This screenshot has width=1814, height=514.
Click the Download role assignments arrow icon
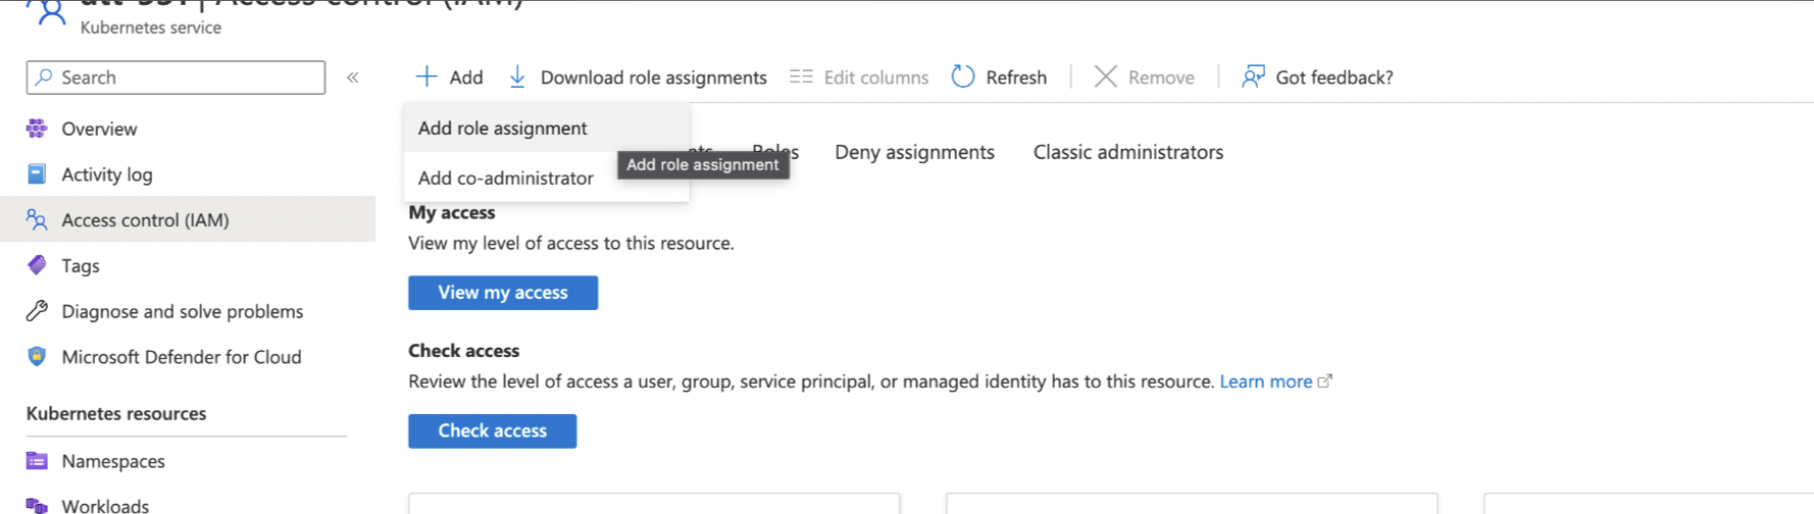click(517, 77)
